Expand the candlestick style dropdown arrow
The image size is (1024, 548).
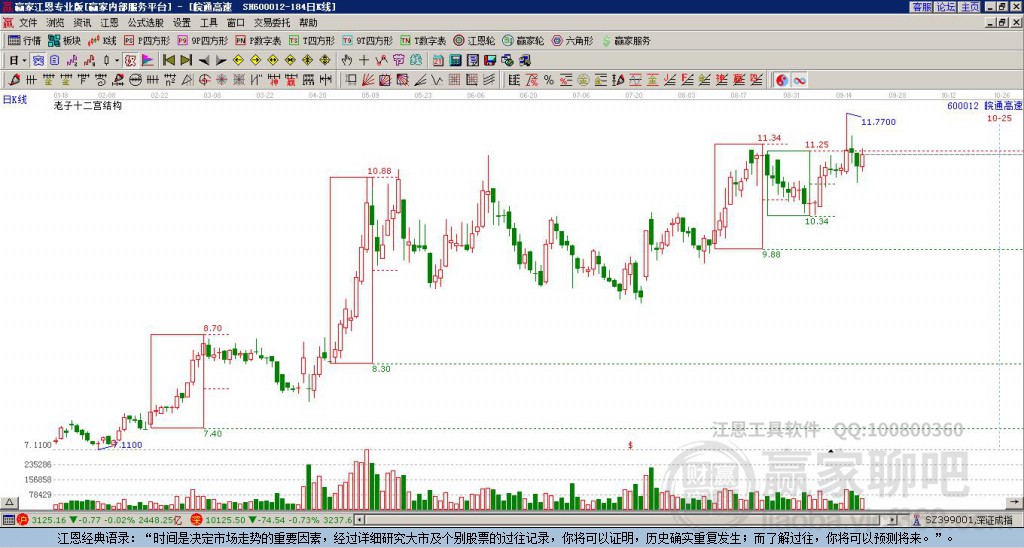(x=117, y=61)
